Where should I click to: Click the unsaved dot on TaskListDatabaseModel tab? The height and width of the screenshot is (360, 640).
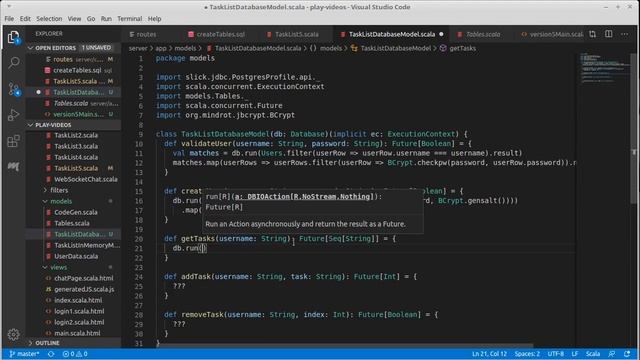(441, 34)
